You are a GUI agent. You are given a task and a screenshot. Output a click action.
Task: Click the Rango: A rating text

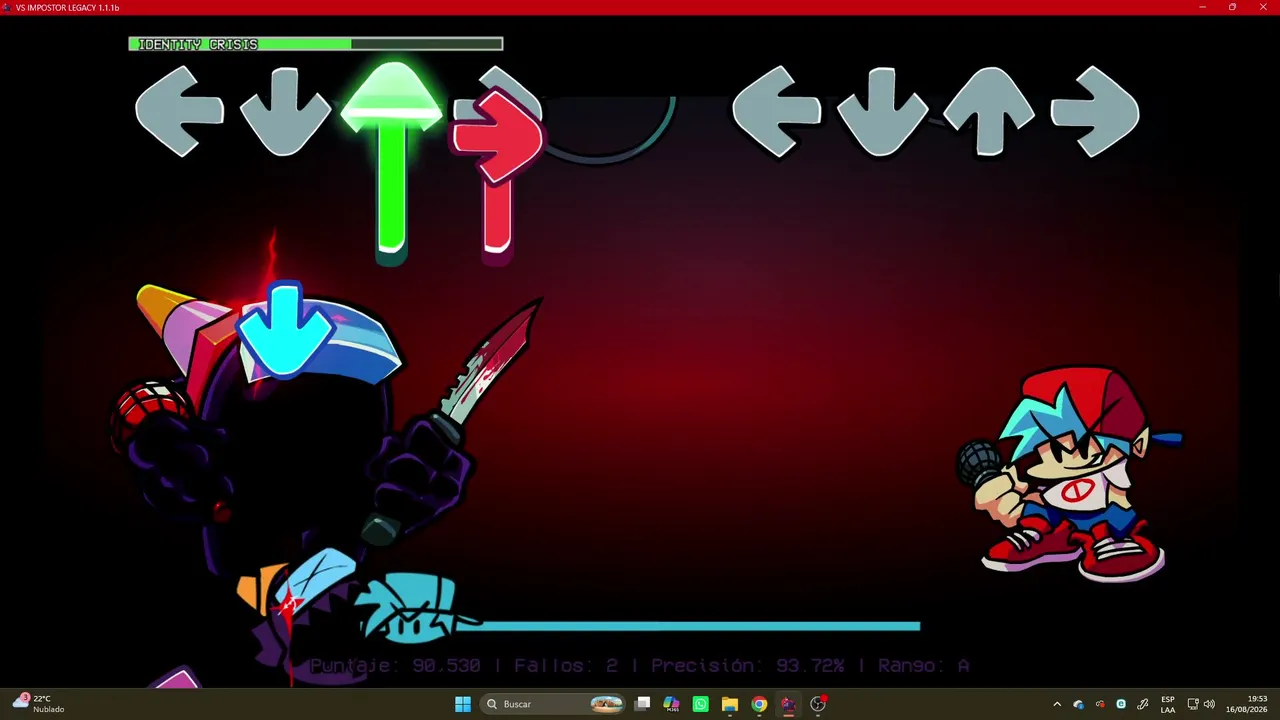924,665
